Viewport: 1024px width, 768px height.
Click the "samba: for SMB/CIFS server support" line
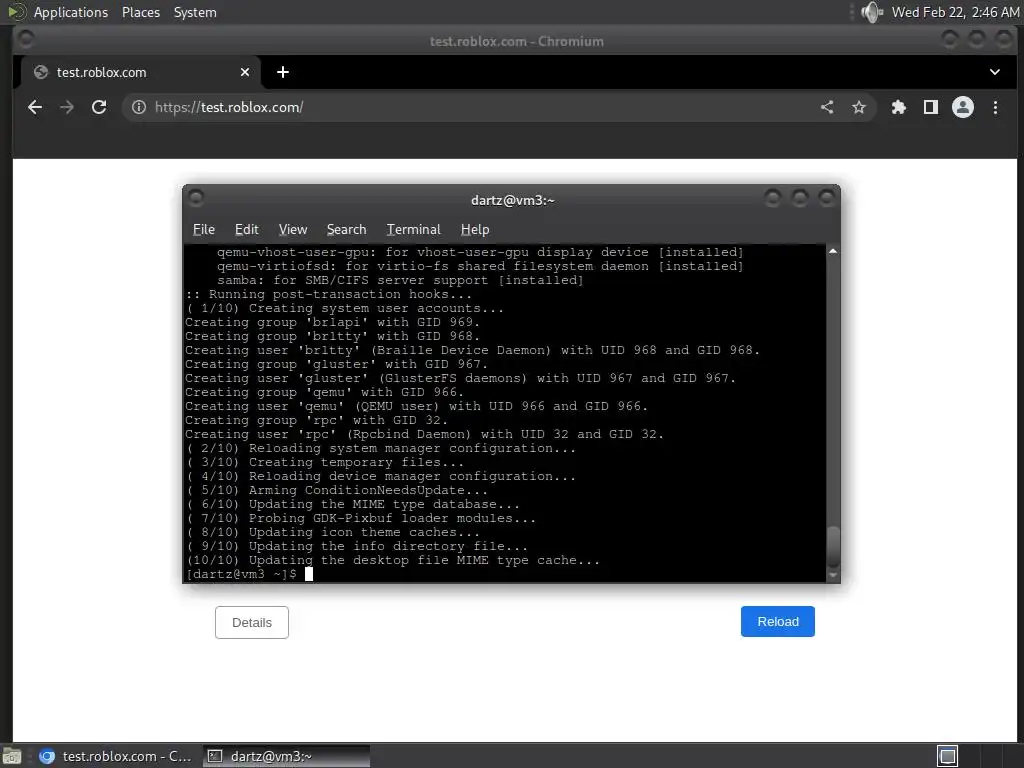(400, 280)
